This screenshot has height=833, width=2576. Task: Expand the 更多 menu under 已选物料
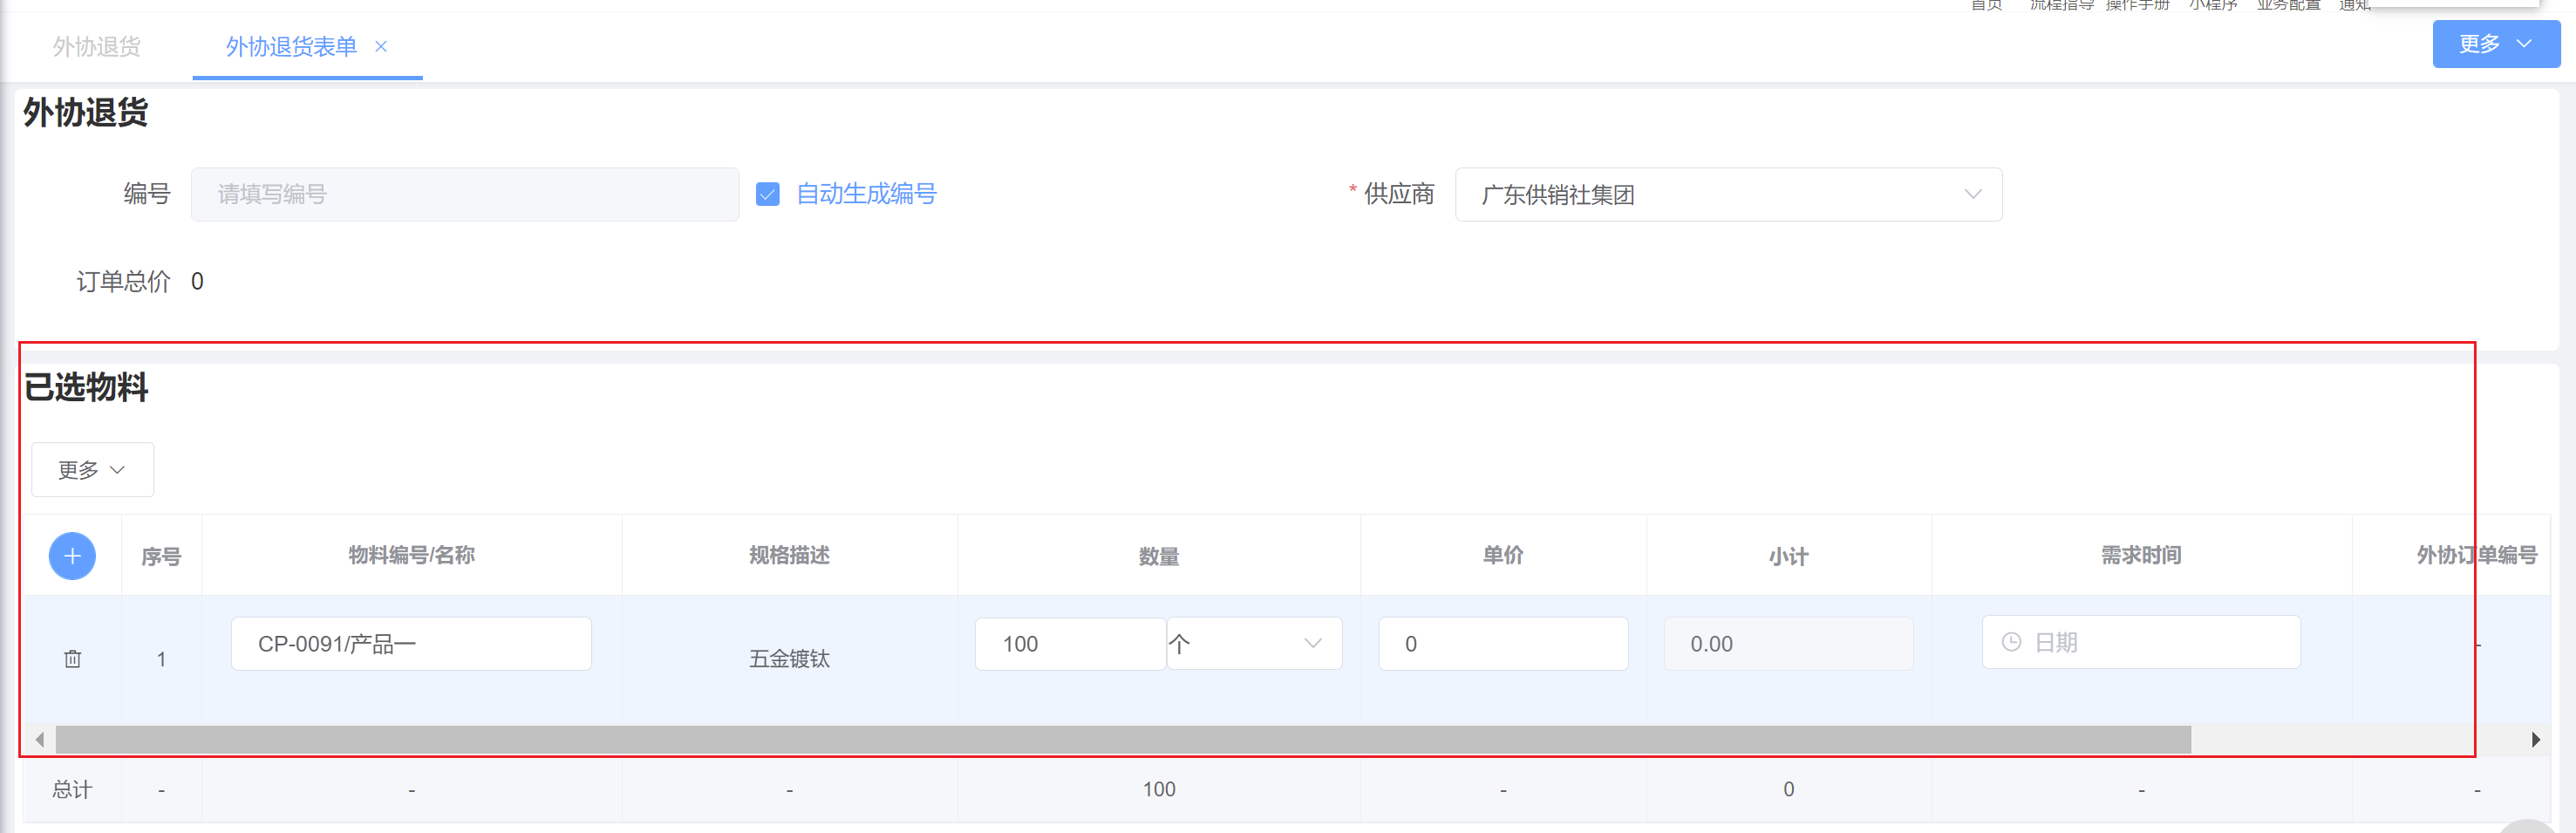pos(92,470)
